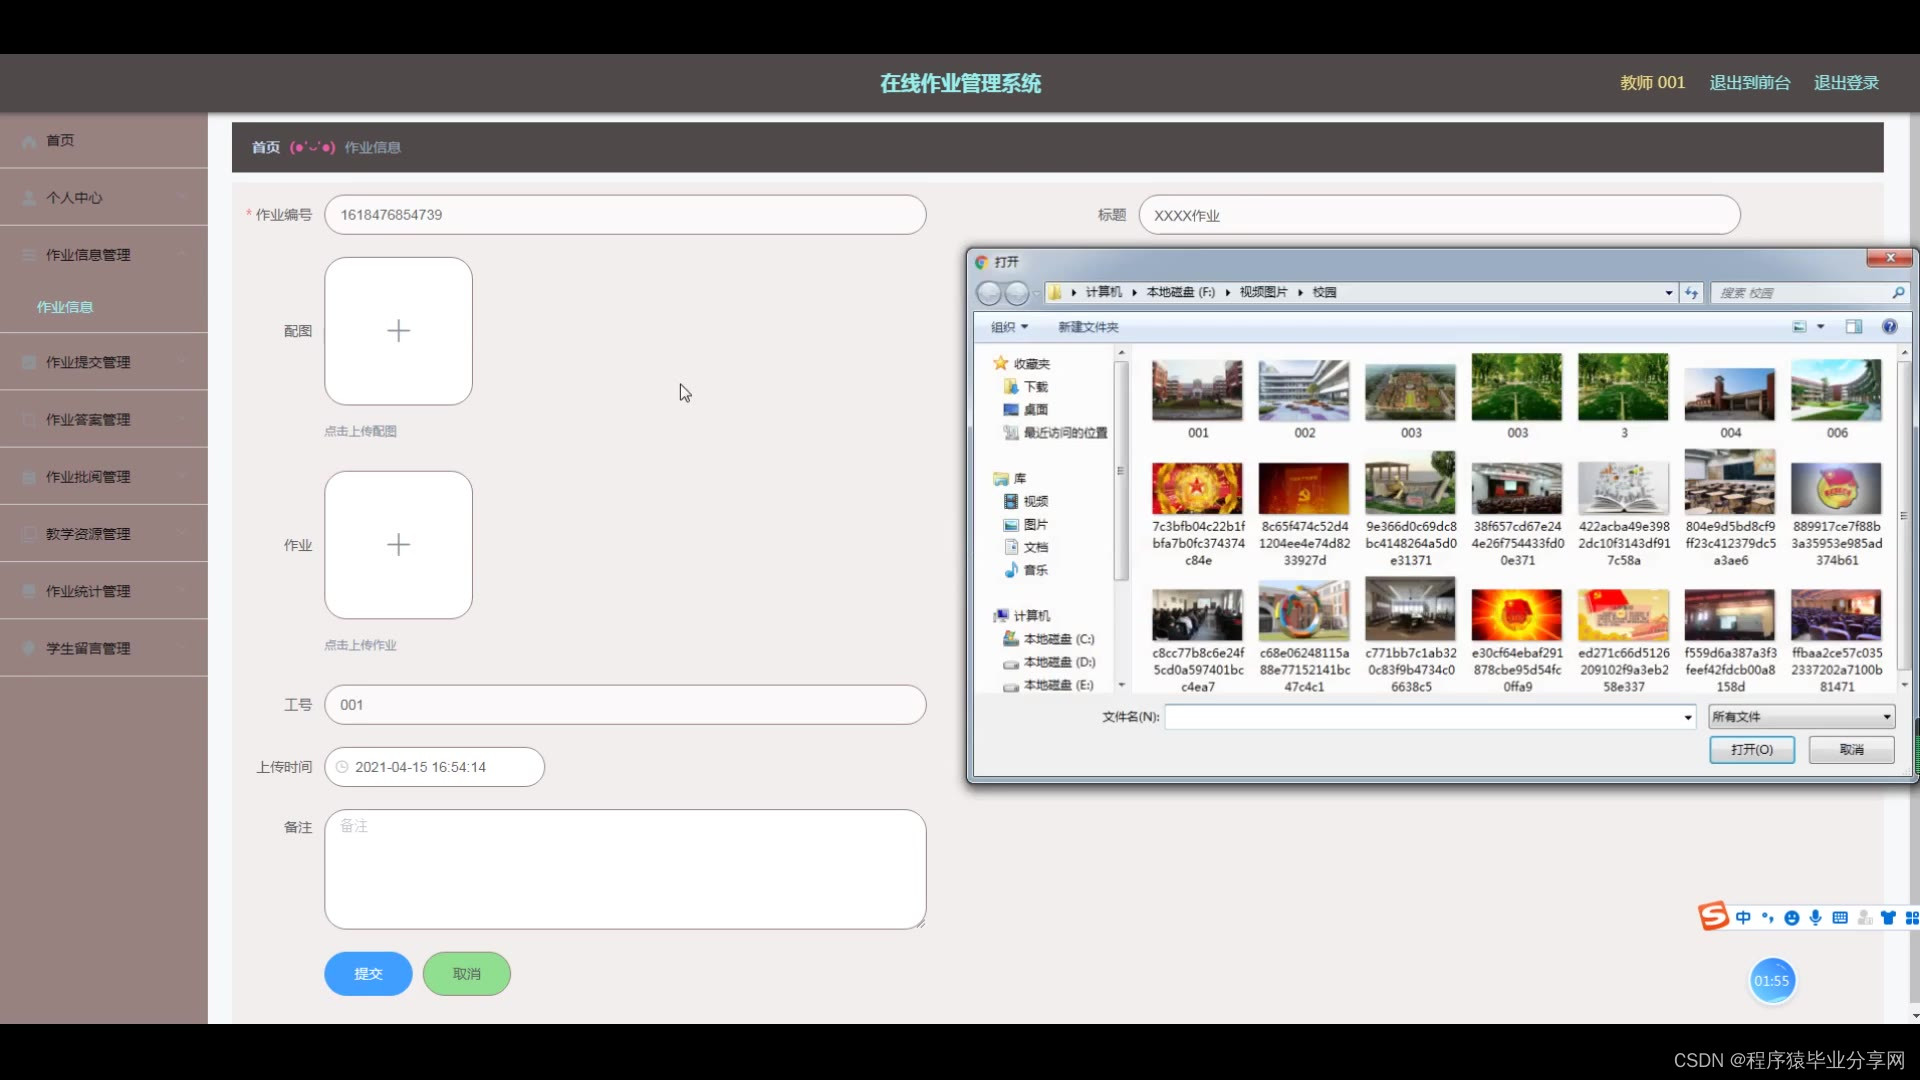Click the 备注 text area
The height and width of the screenshot is (1080, 1920).
point(625,869)
